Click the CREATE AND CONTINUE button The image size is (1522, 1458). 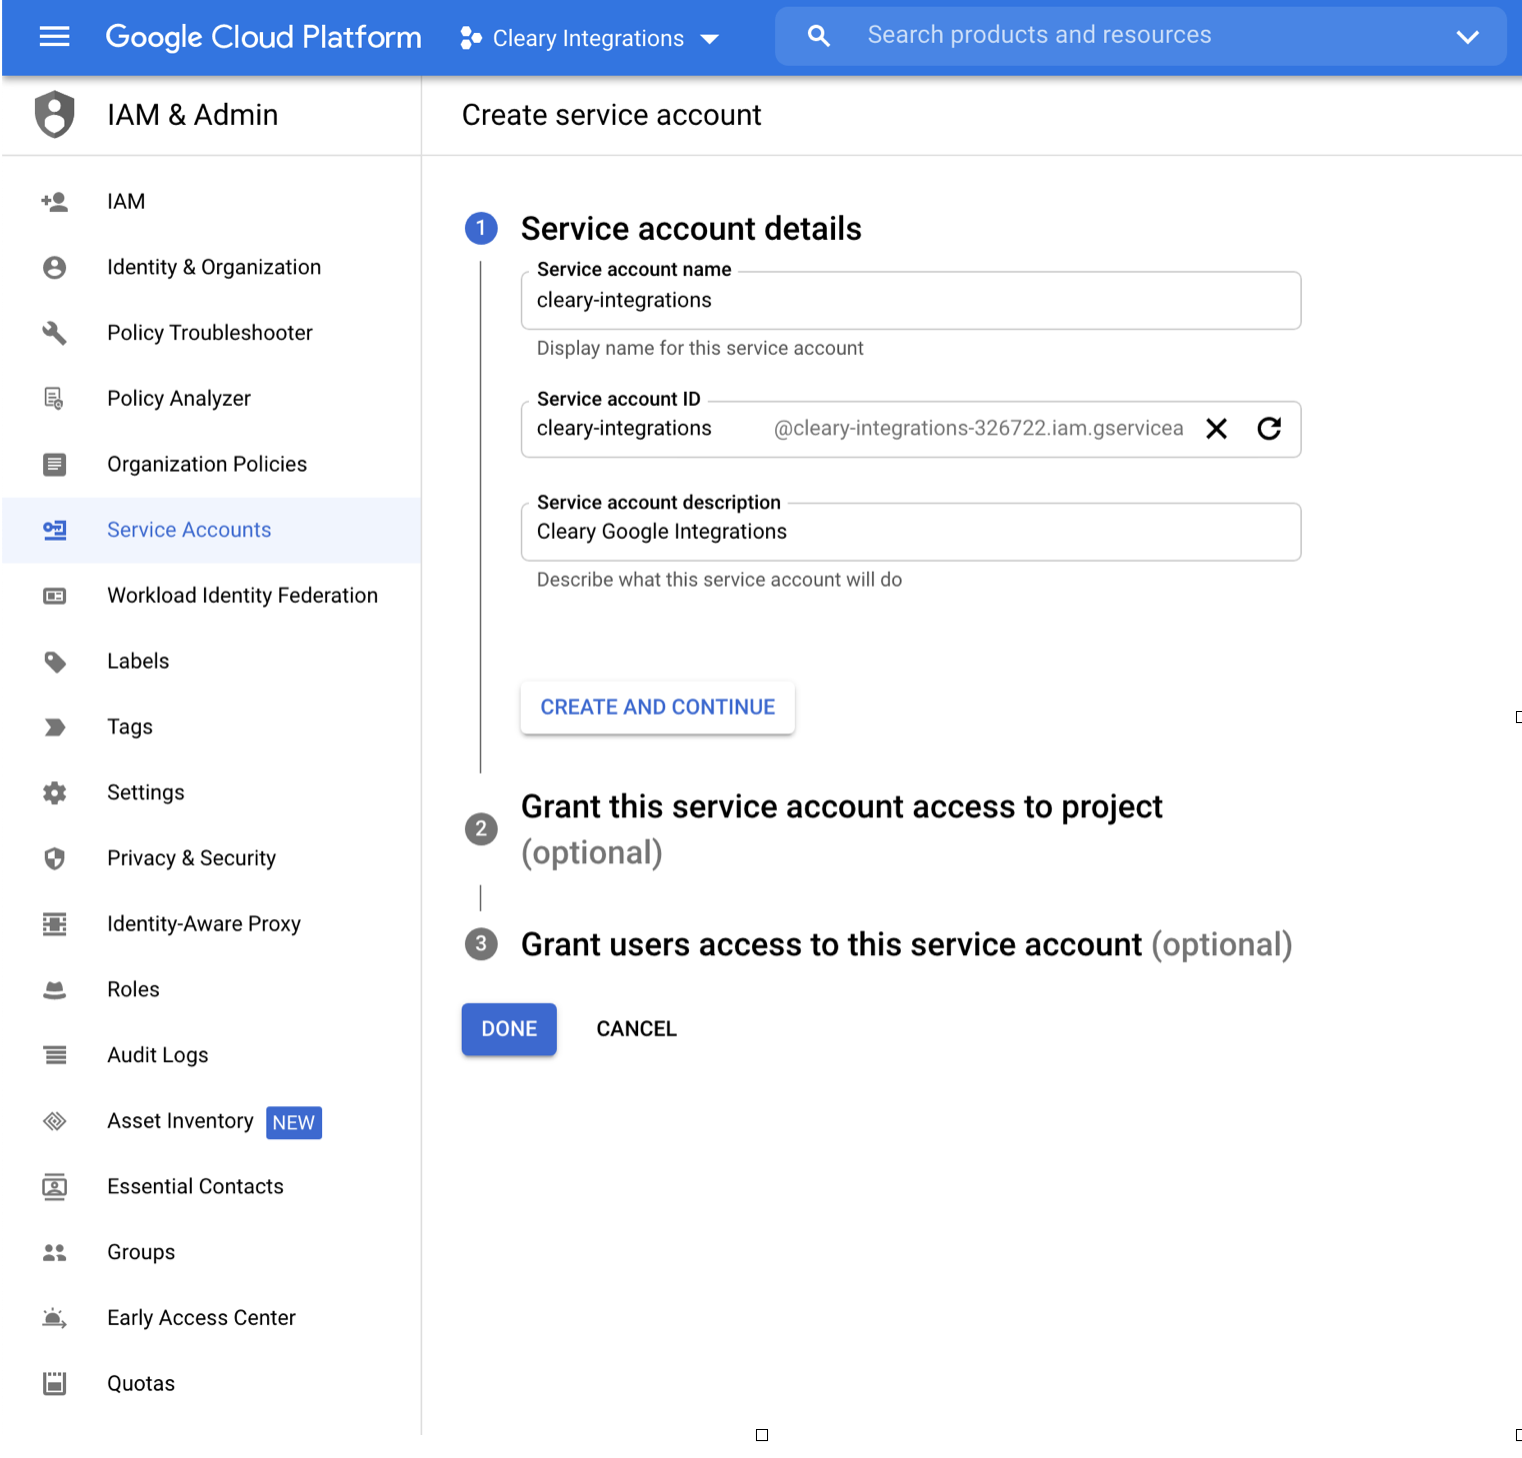pos(658,707)
